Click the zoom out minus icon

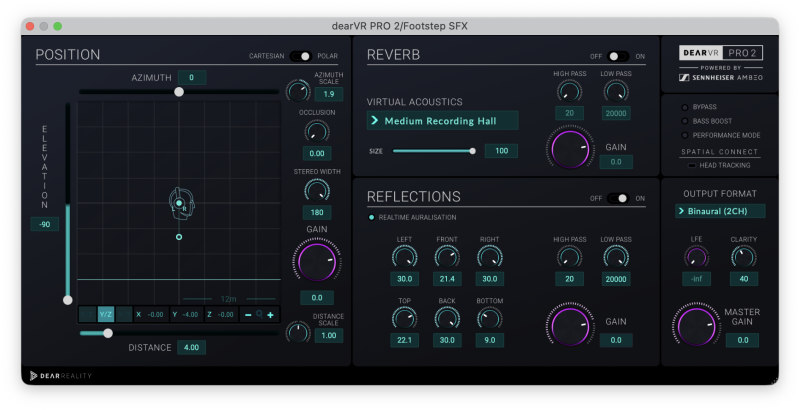coord(248,314)
